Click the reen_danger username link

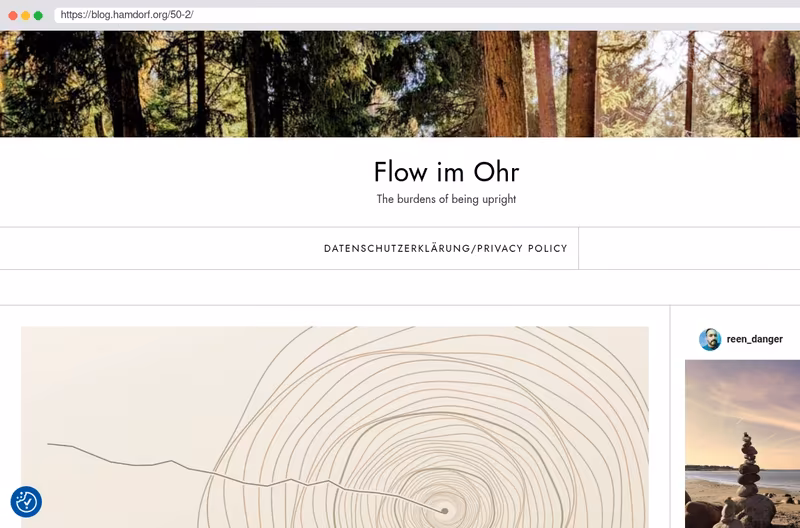(754, 339)
